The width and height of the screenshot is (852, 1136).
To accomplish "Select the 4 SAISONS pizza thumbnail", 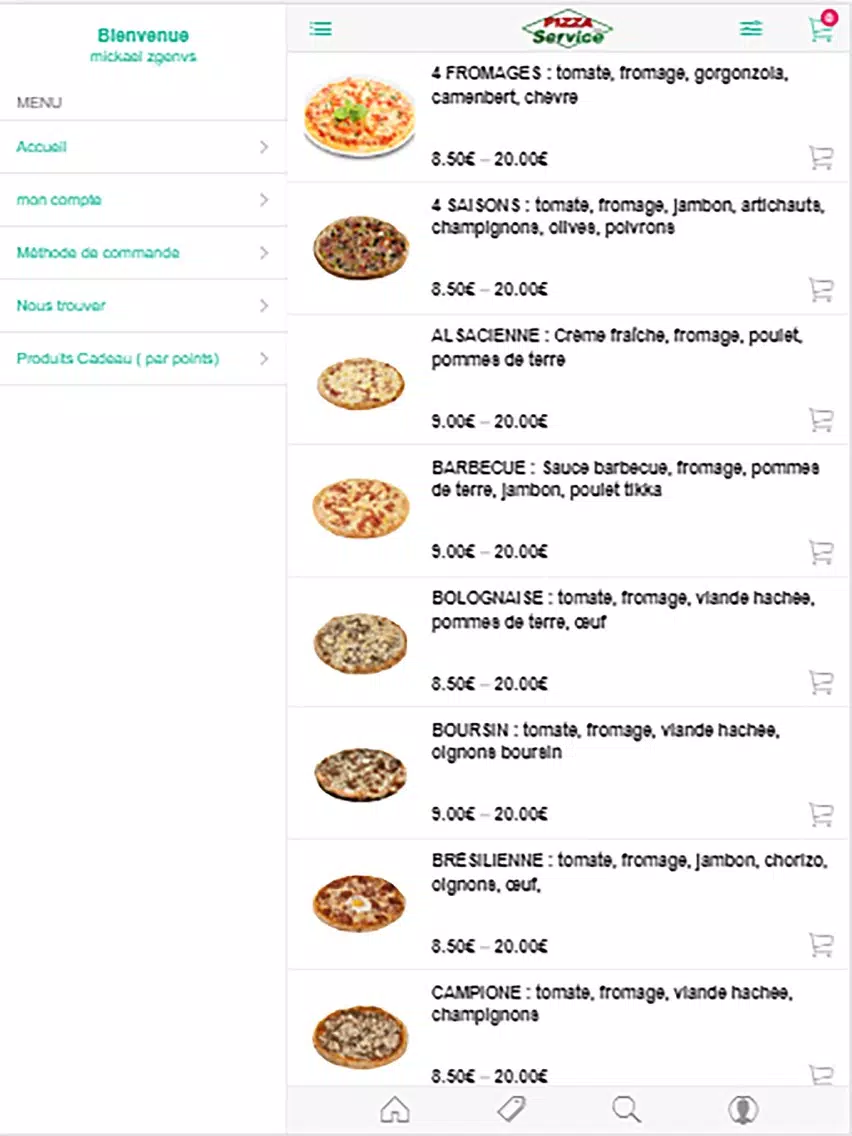I will click(361, 248).
